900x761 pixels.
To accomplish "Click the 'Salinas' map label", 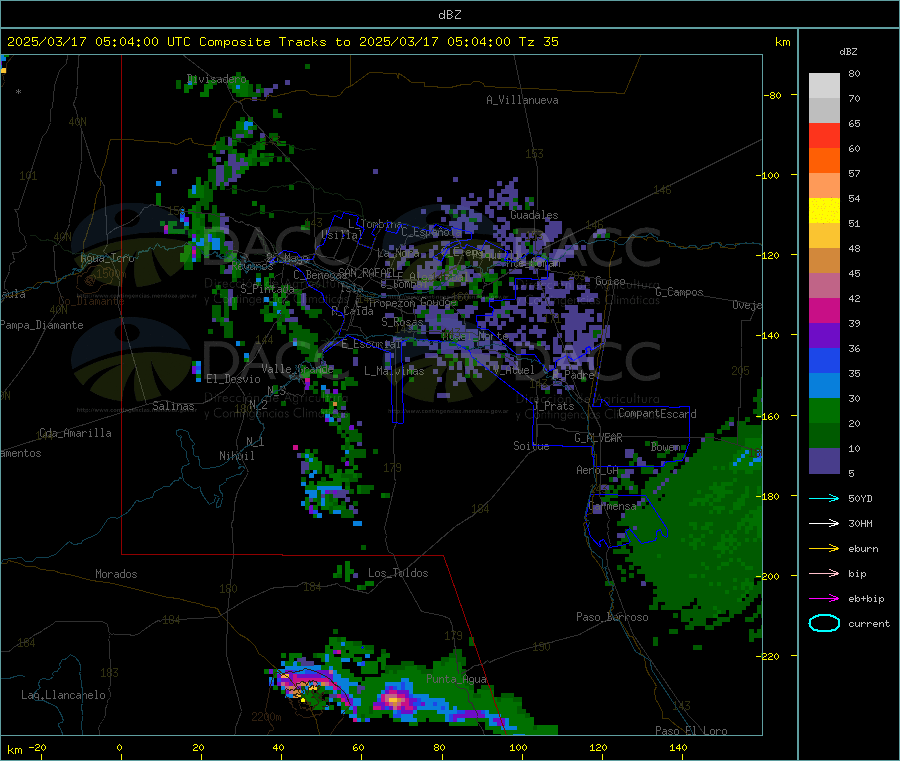I will click(173, 406).
